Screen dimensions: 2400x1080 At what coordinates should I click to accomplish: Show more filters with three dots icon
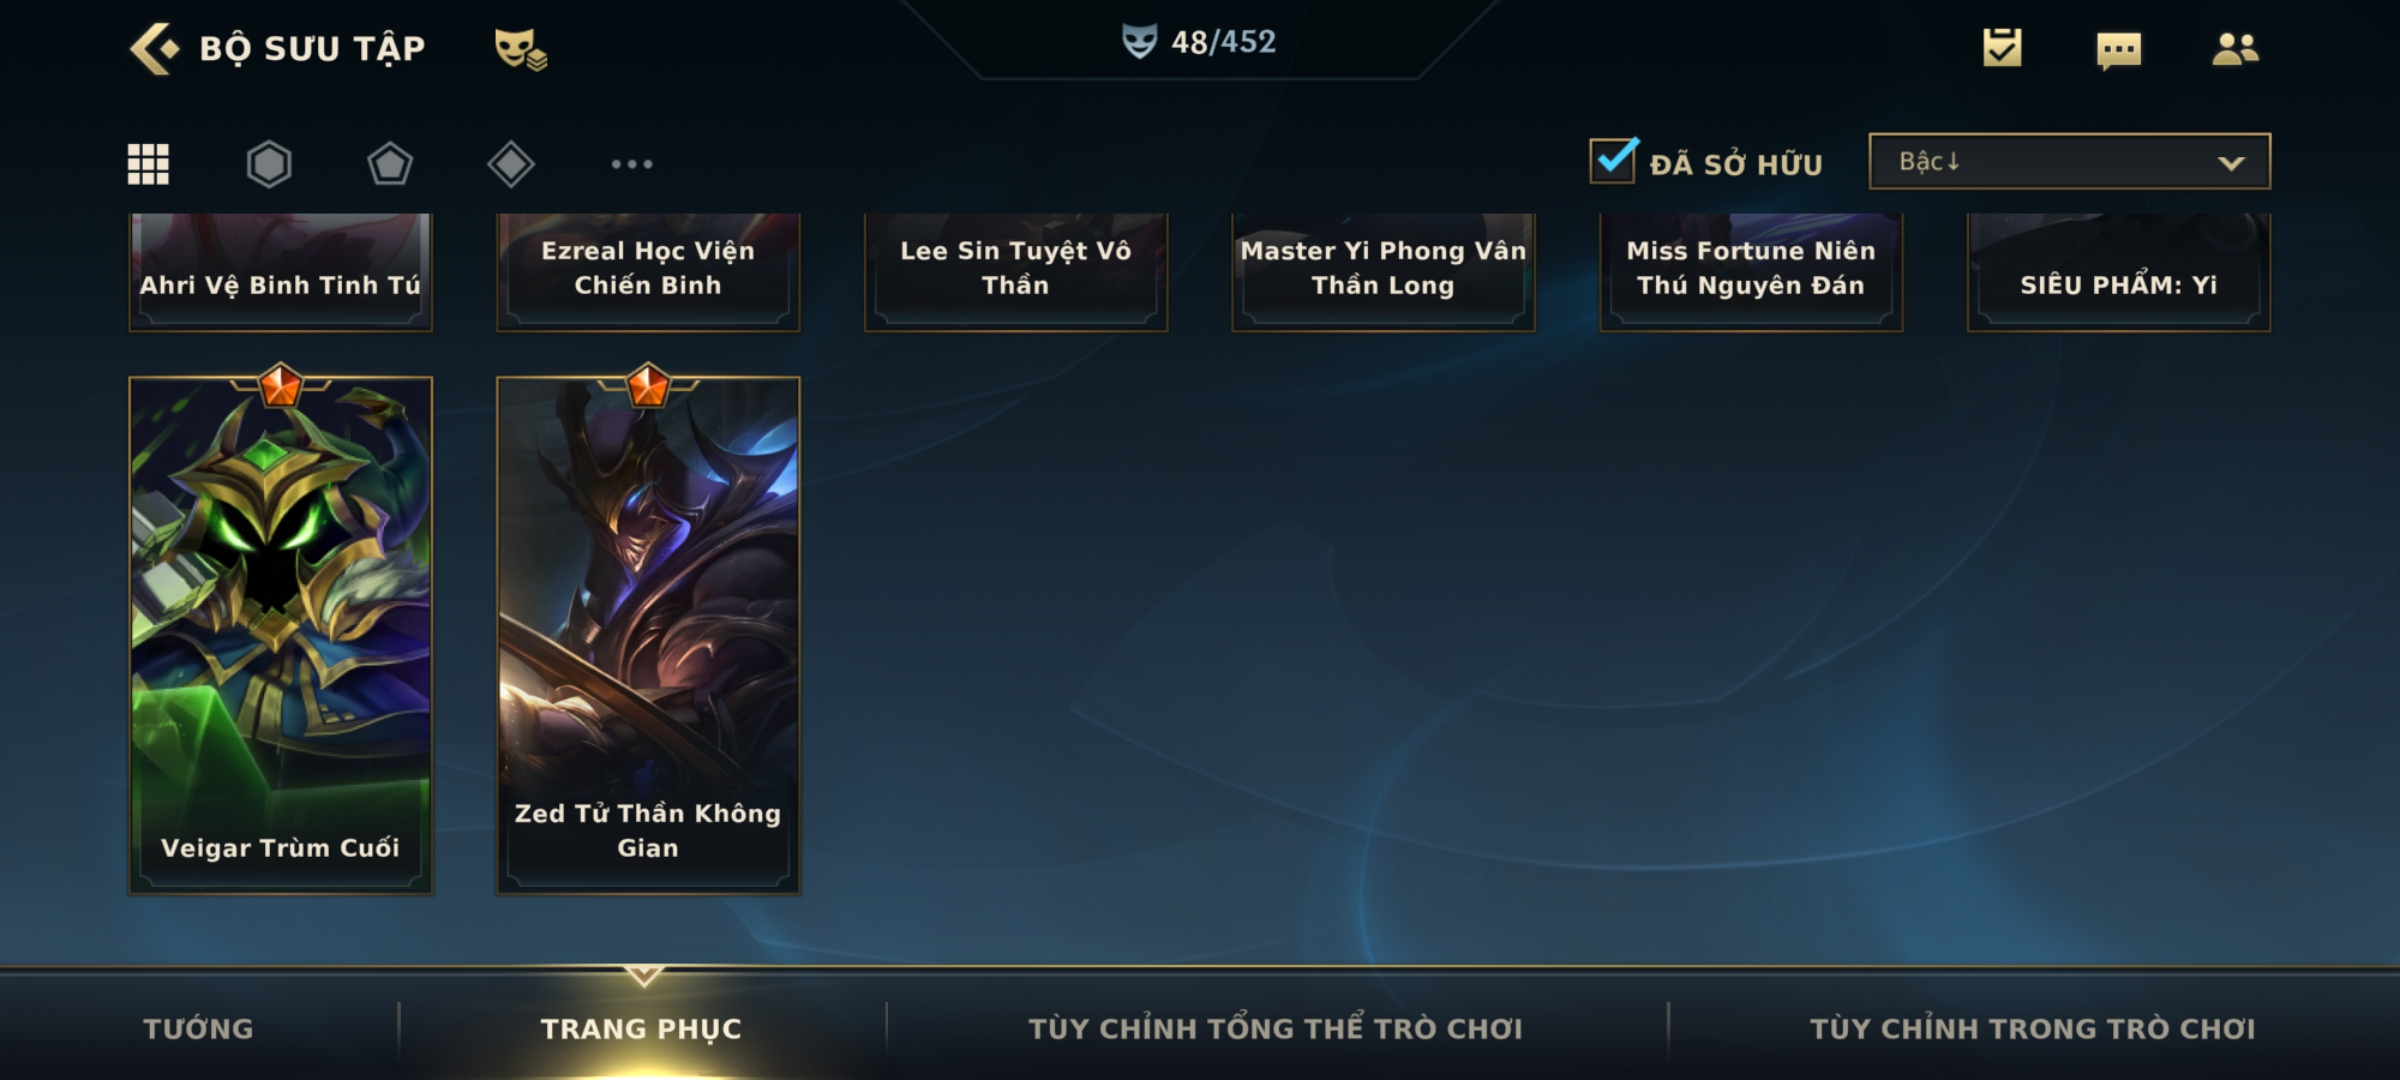coord(632,164)
